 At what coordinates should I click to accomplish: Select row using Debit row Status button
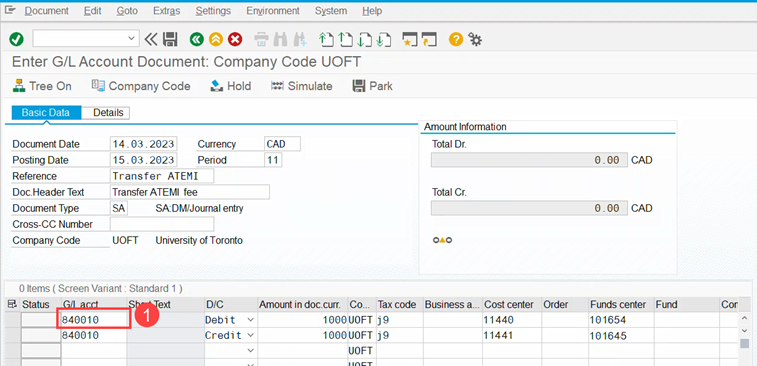pyautogui.click(x=41, y=320)
